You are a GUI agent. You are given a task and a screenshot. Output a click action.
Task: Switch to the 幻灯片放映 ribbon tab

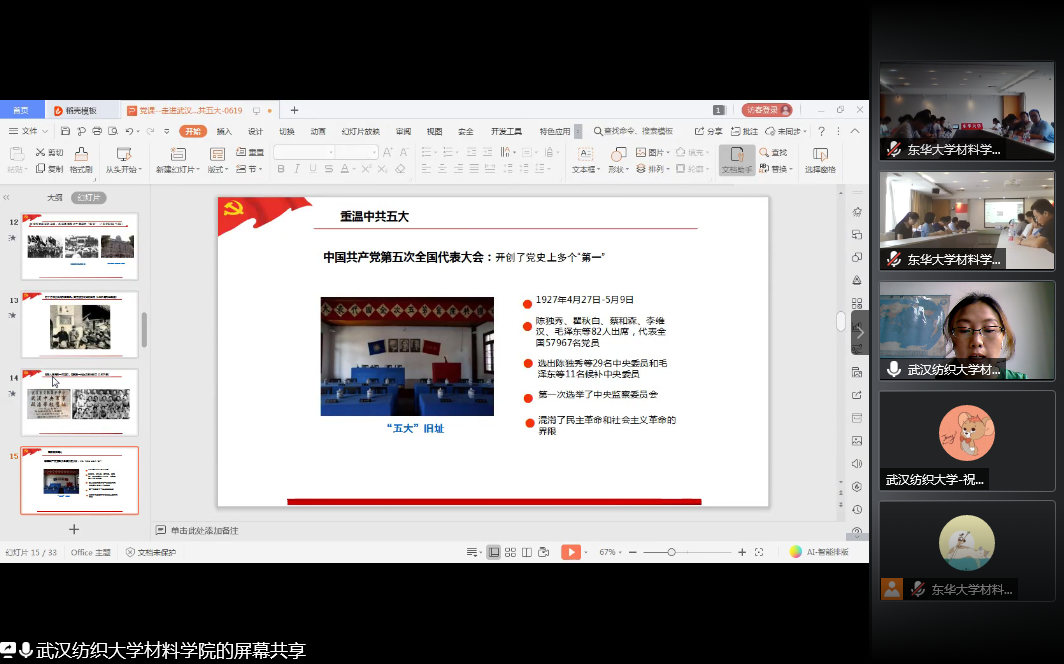(x=360, y=131)
